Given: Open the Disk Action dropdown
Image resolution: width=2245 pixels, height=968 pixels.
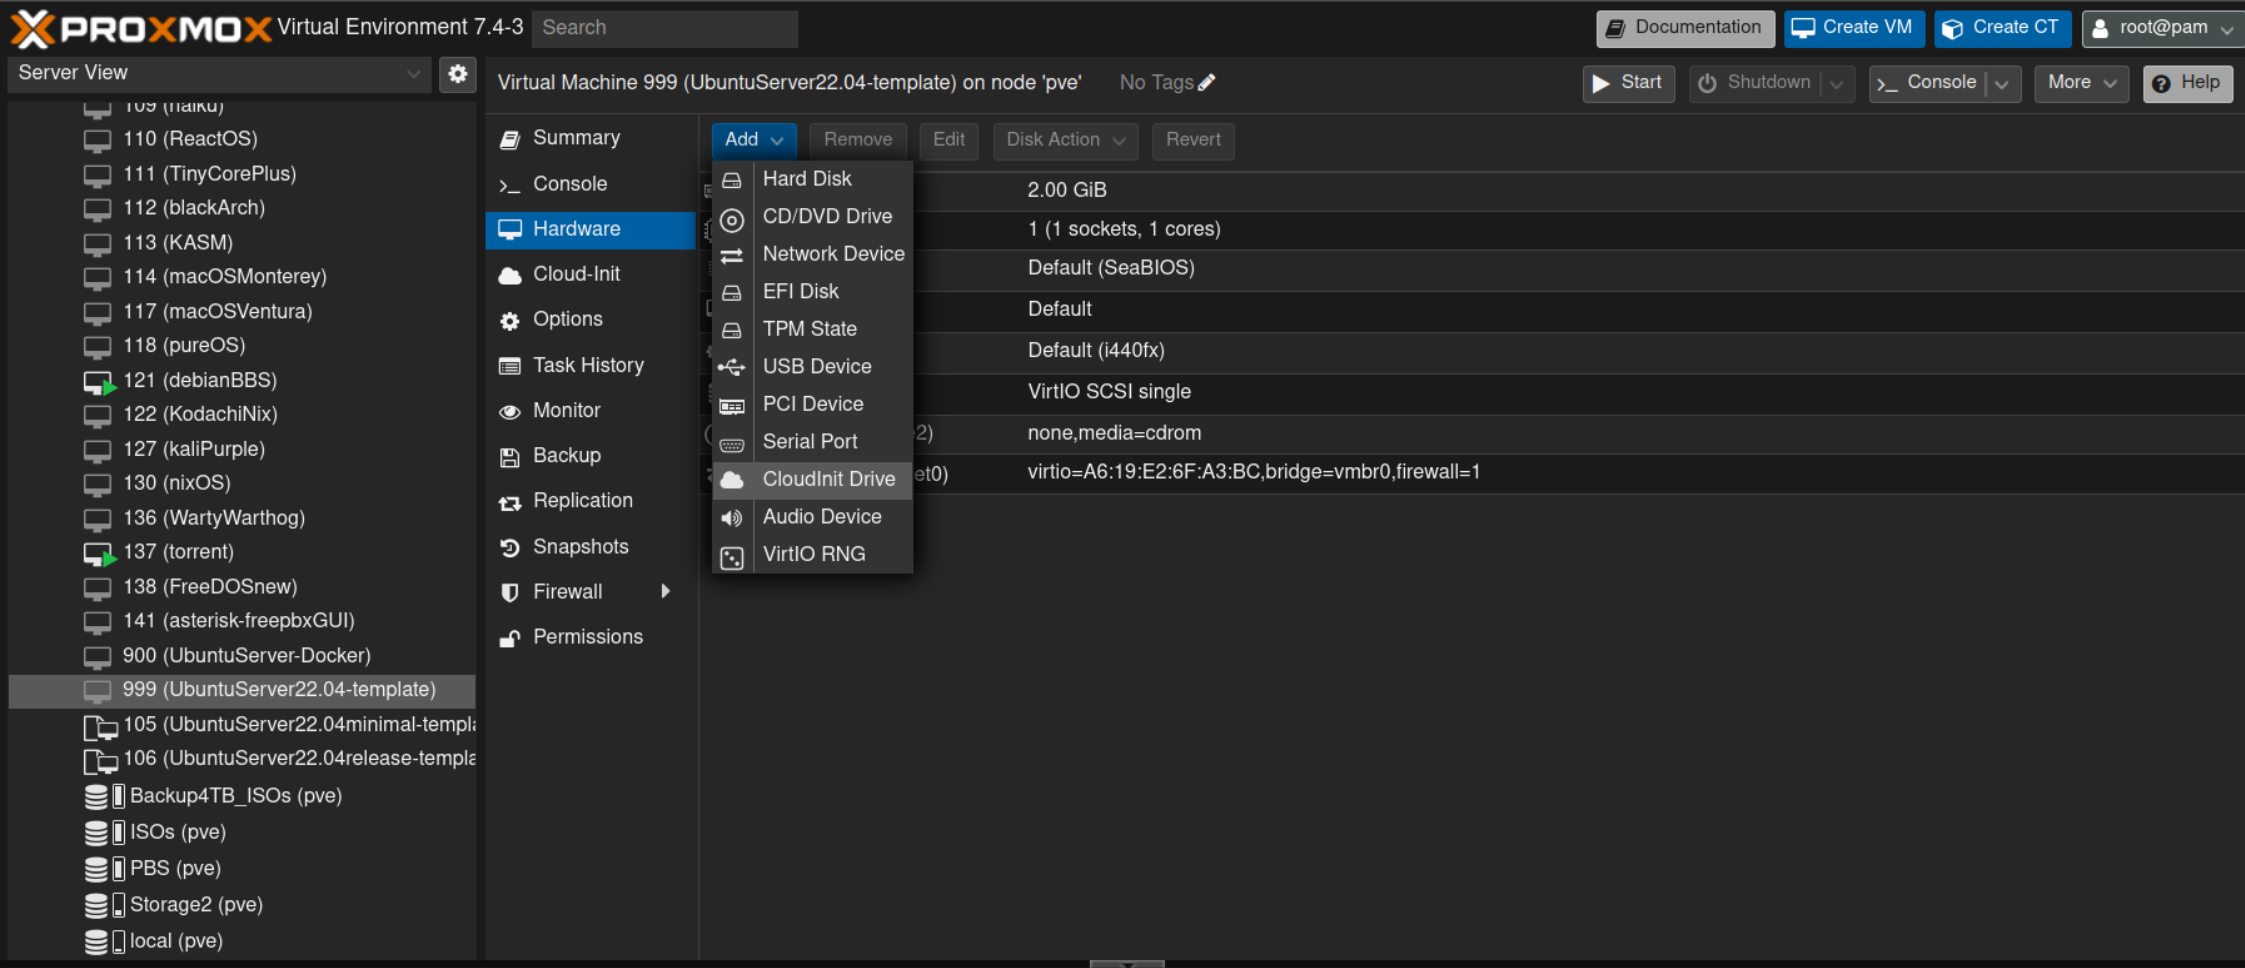Looking at the screenshot, I should (1065, 140).
